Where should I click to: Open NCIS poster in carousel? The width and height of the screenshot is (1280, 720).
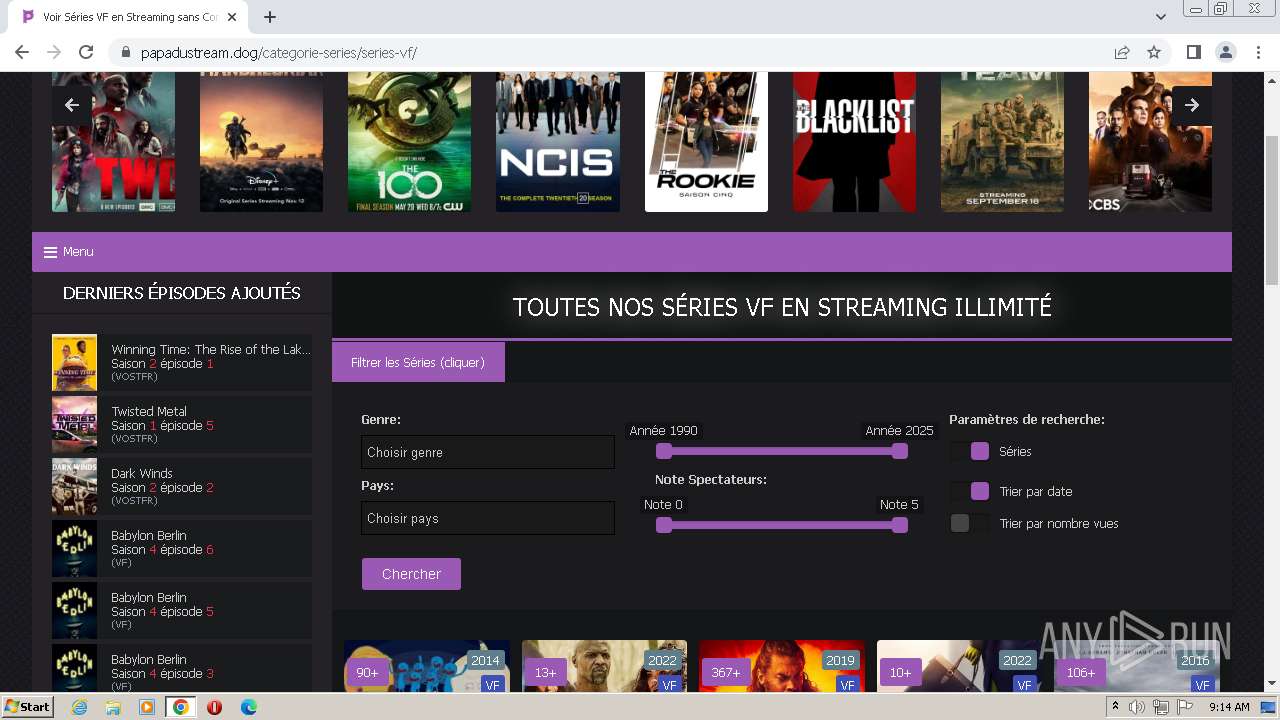pos(558,142)
